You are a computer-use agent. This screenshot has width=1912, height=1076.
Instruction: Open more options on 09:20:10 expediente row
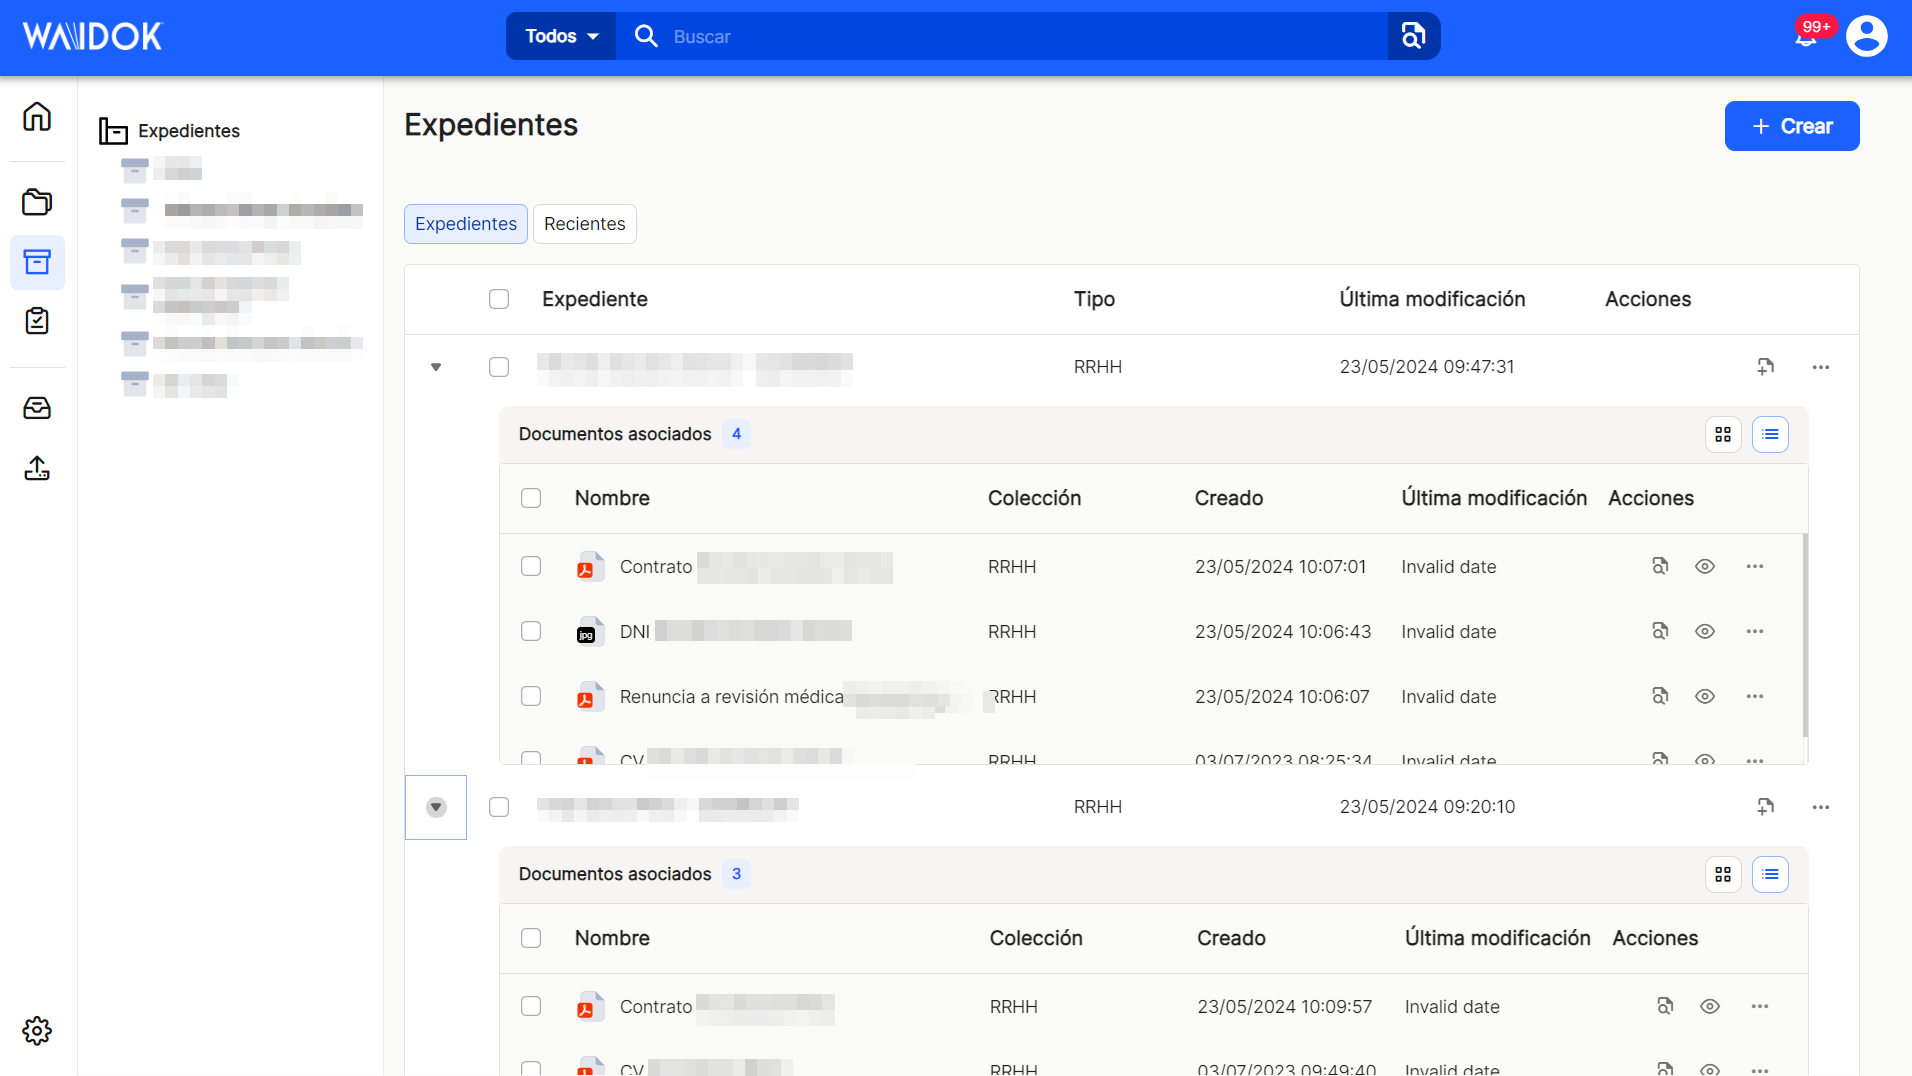tap(1821, 807)
